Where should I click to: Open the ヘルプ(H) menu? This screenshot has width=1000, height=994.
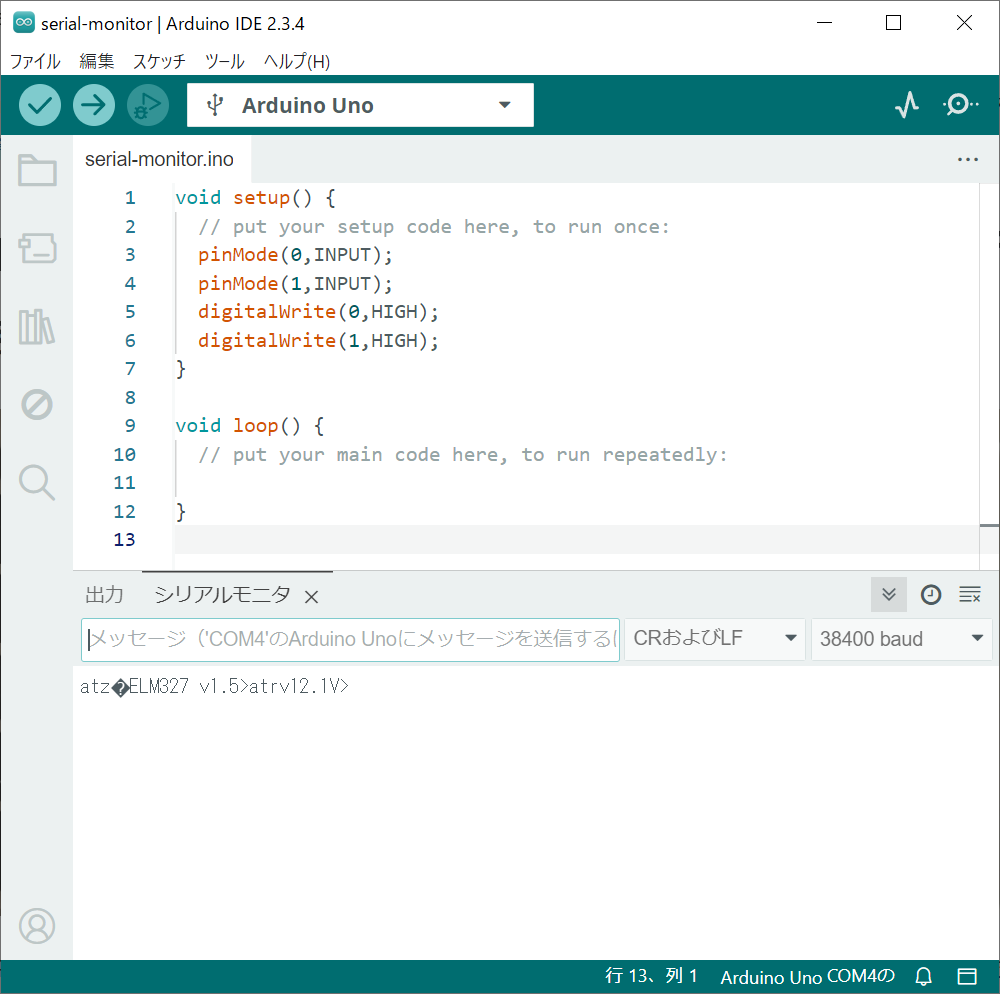pos(297,61)
